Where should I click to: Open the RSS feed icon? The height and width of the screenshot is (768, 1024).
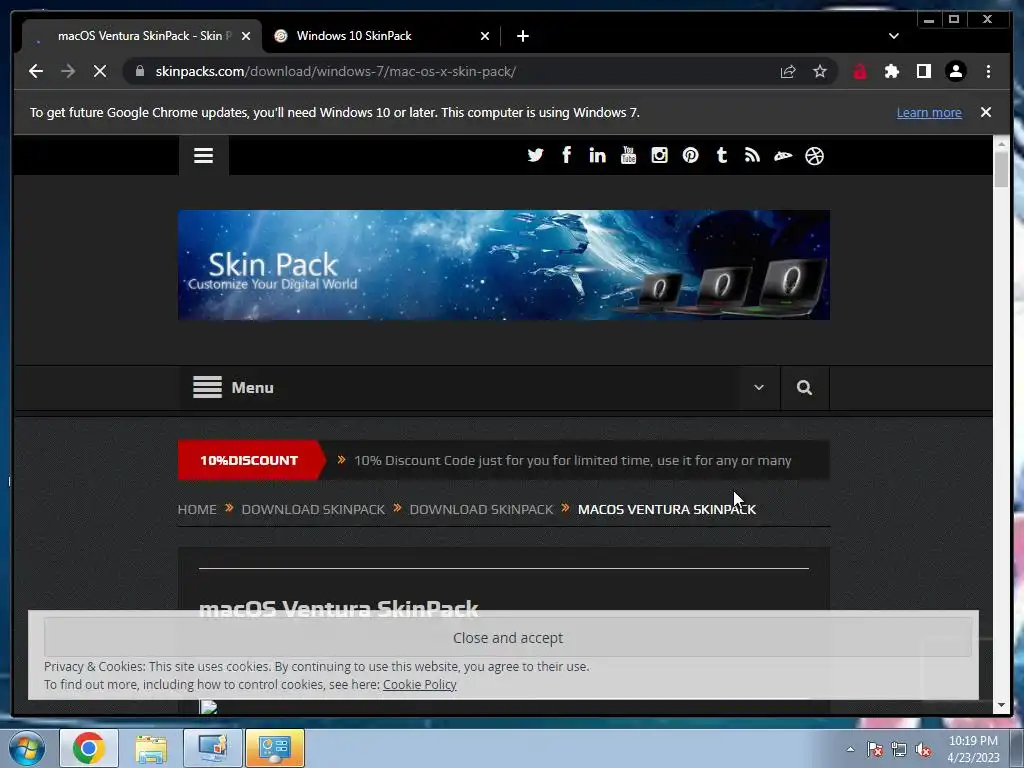752,155
